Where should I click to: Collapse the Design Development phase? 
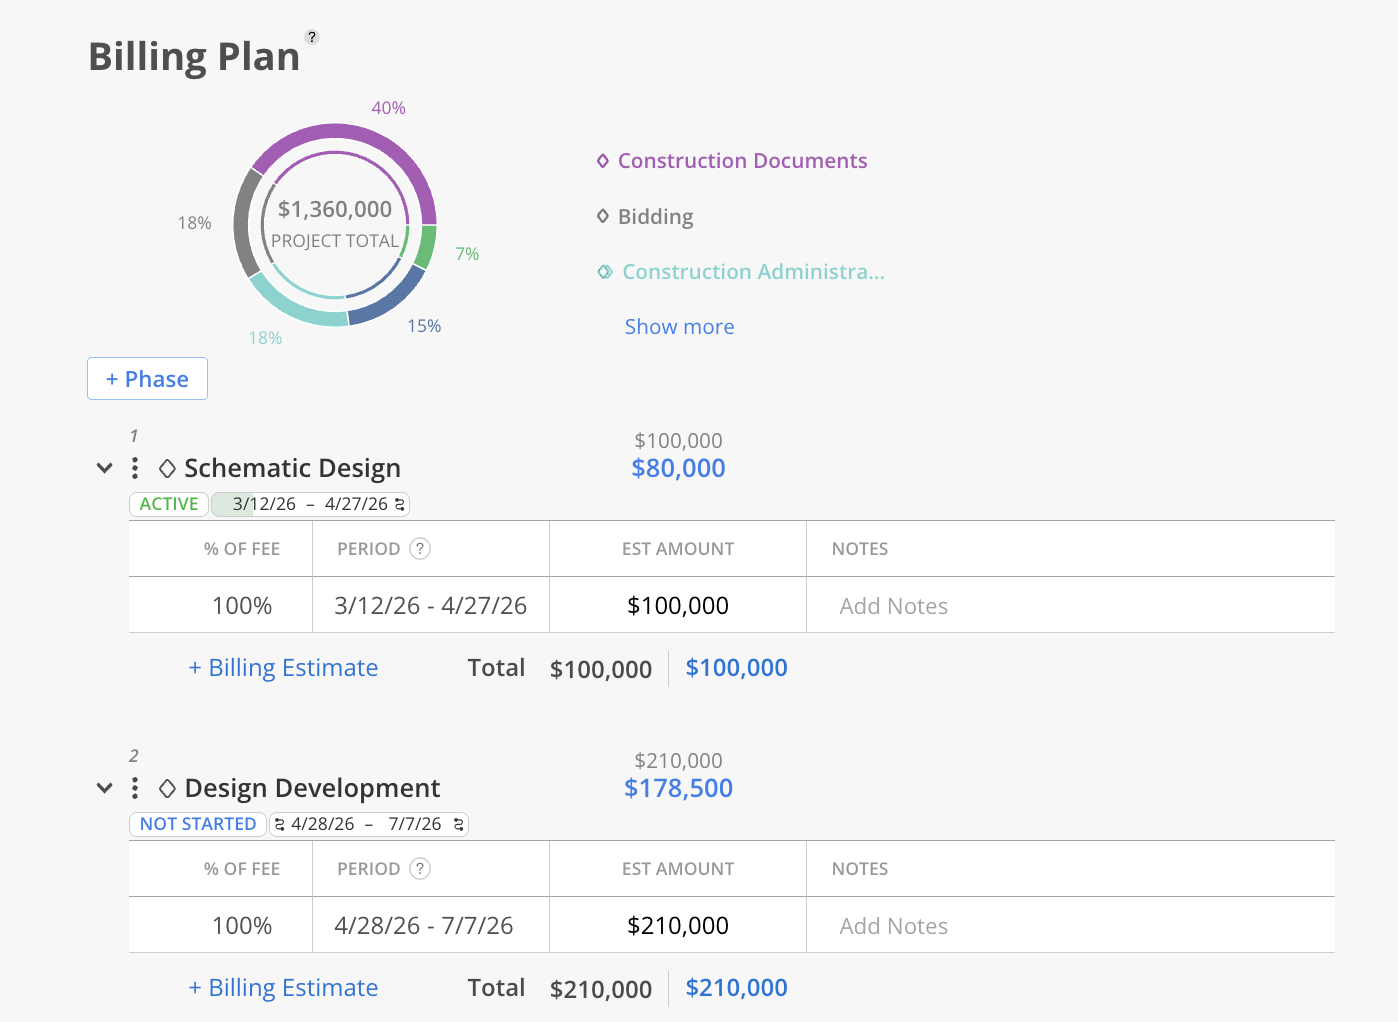coord(104,788)
